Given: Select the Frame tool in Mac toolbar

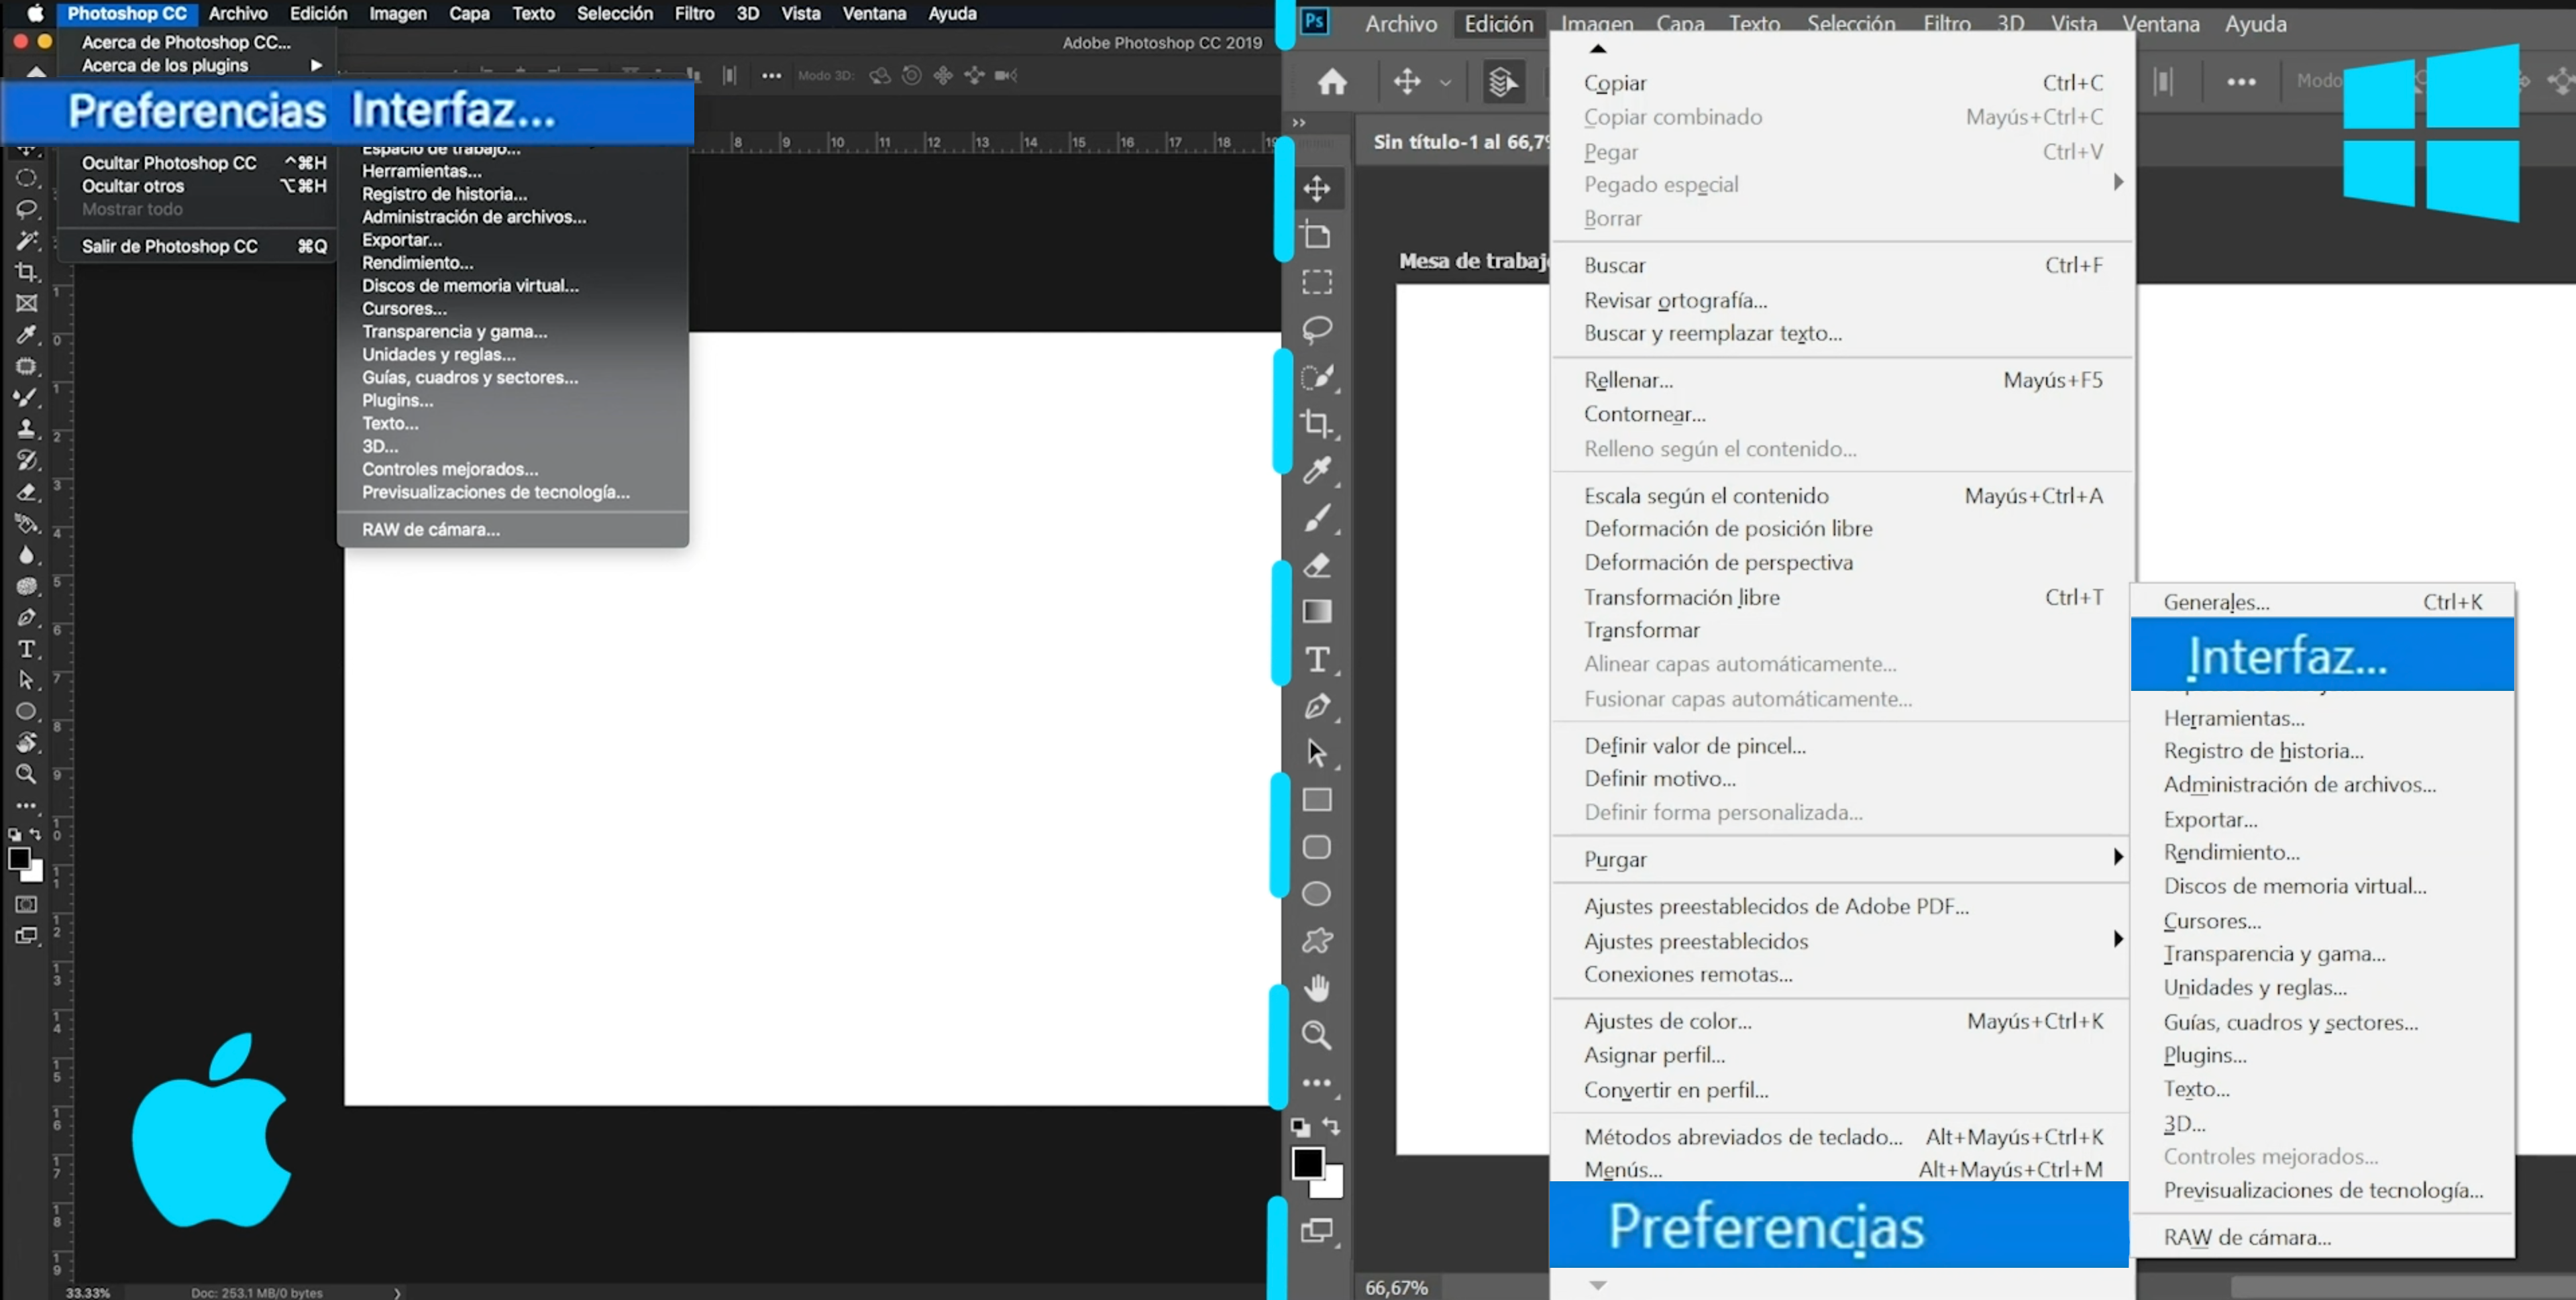Looking at the screenshot, I should click(27, 303).
